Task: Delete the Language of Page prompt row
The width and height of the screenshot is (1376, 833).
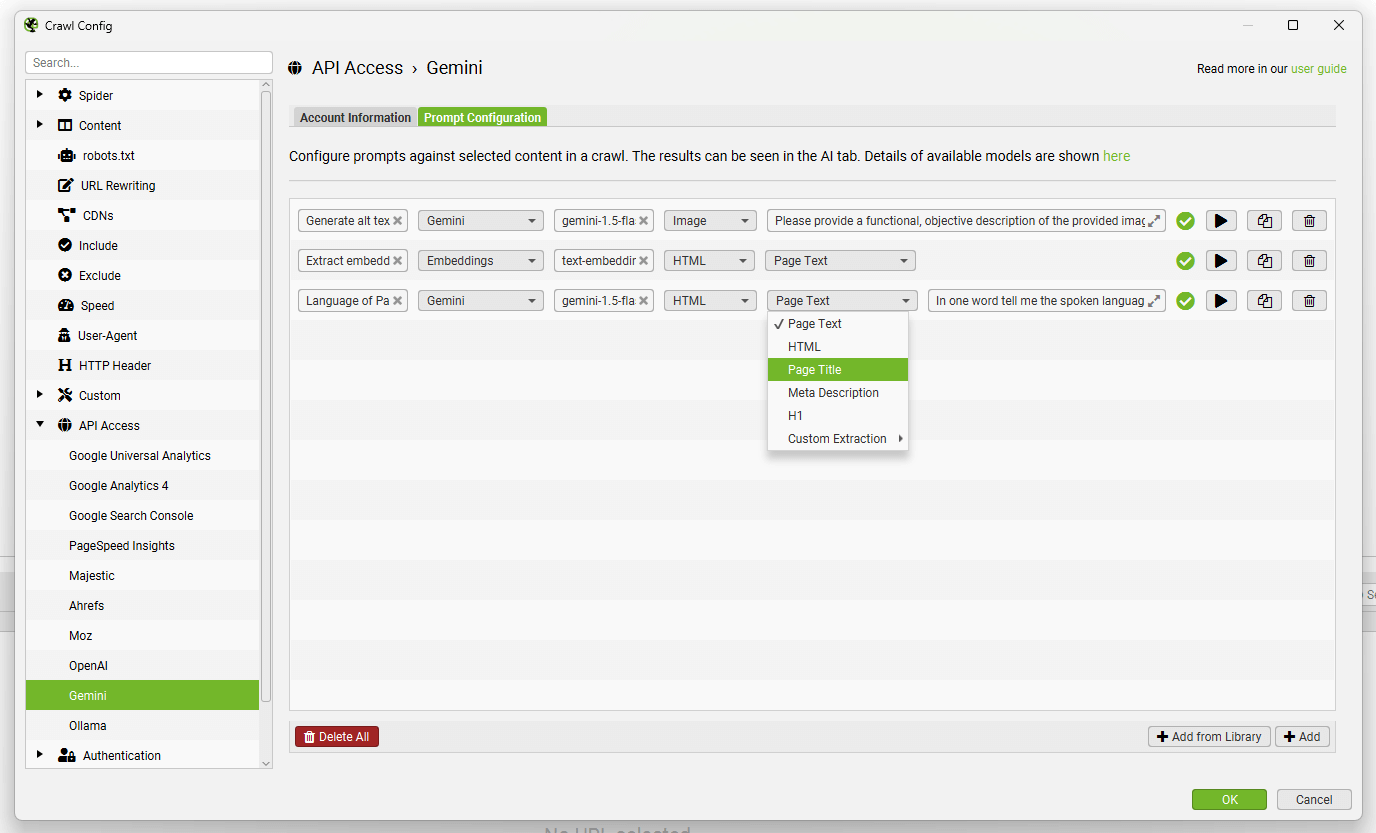Action: (1309, 301)
